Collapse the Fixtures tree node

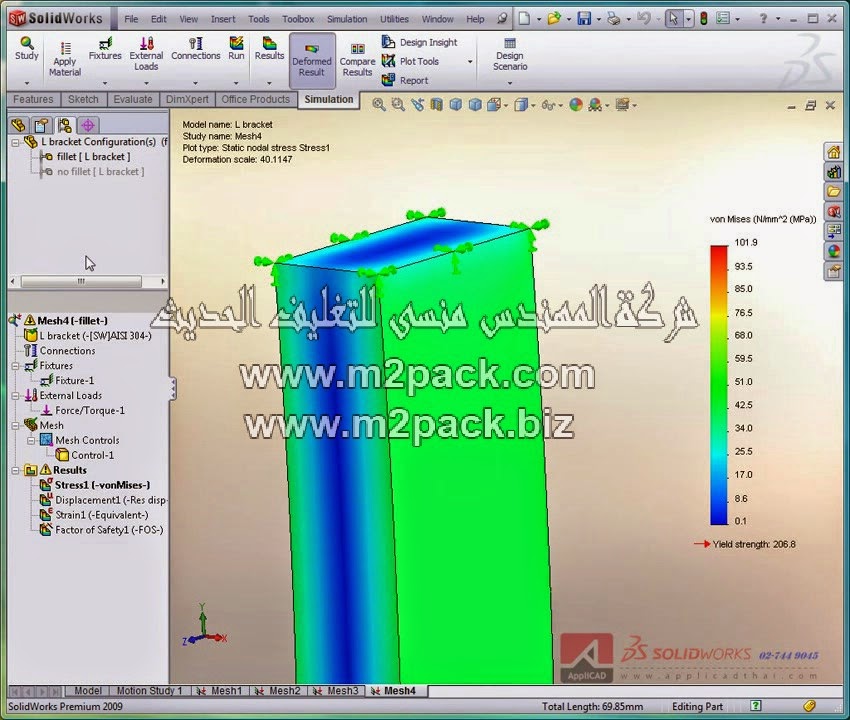15,366
